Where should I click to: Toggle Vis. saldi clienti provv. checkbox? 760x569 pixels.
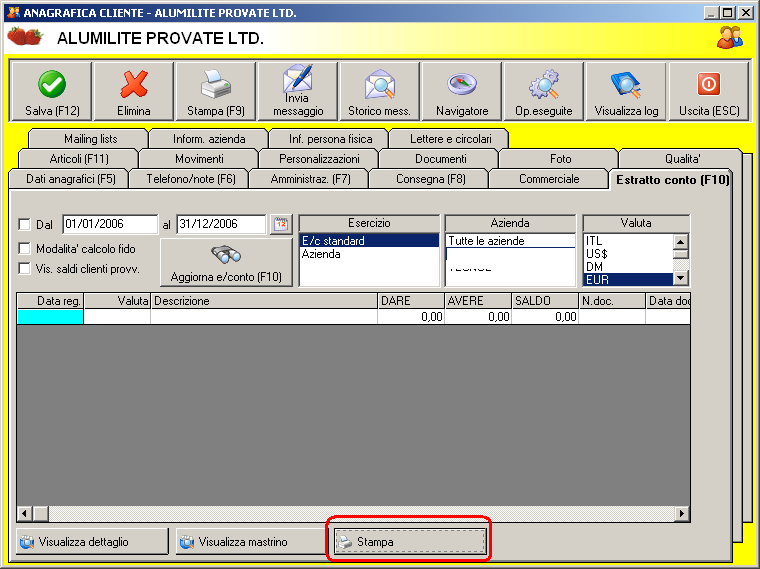coord(24,269)
